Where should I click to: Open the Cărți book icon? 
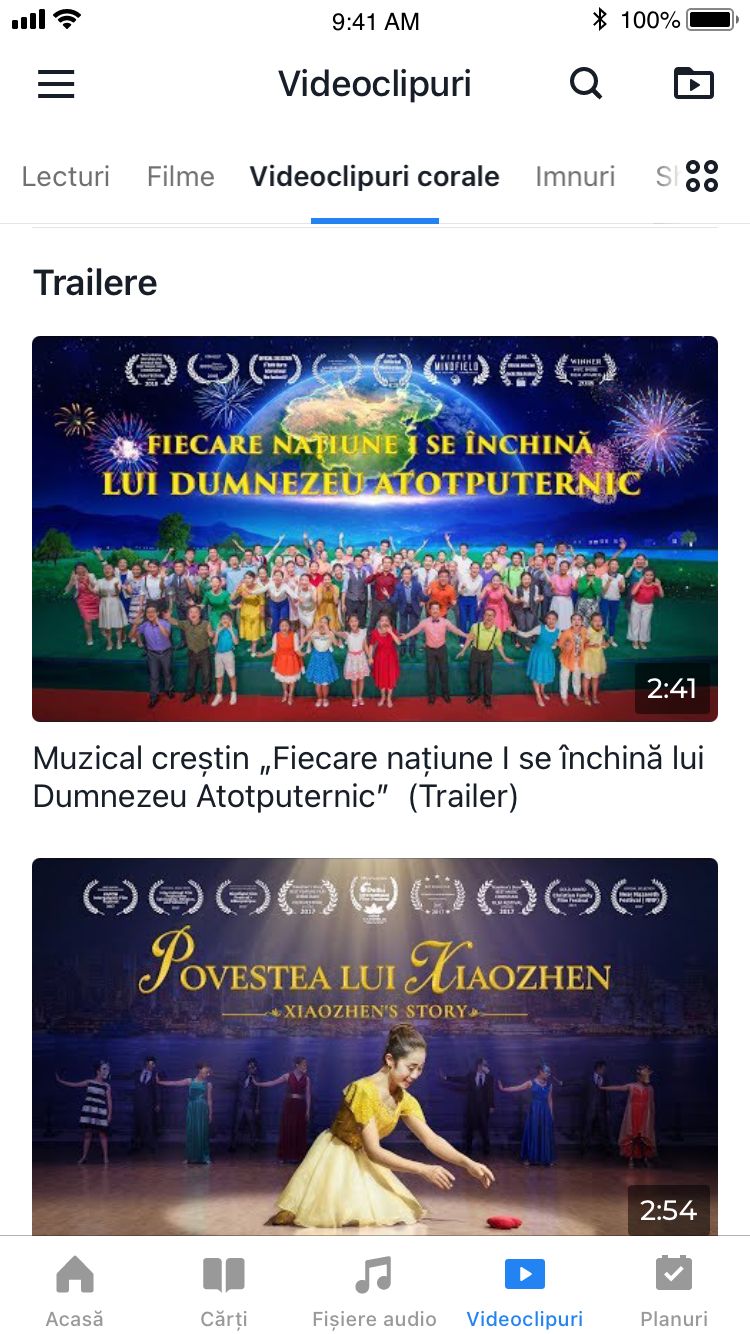(224, 1275)
